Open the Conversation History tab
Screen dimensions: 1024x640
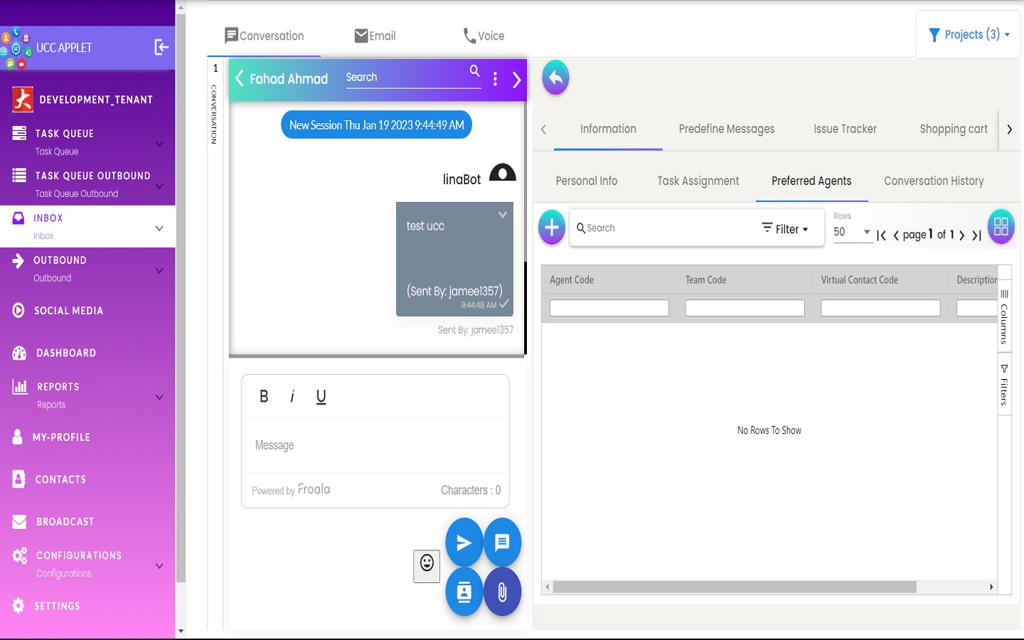coord(933,181)
